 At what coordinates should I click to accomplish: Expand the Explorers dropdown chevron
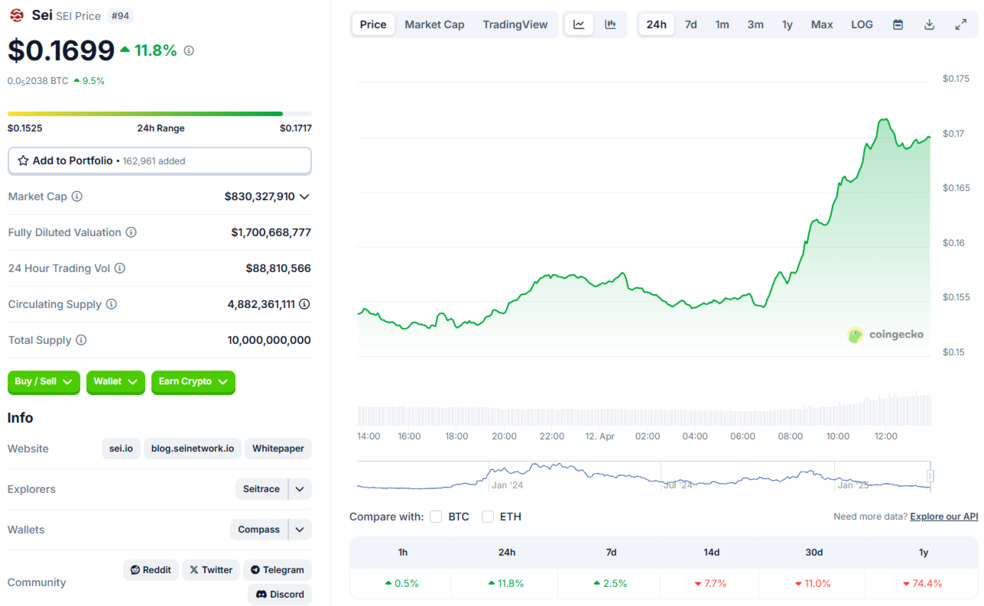point(300,489)
